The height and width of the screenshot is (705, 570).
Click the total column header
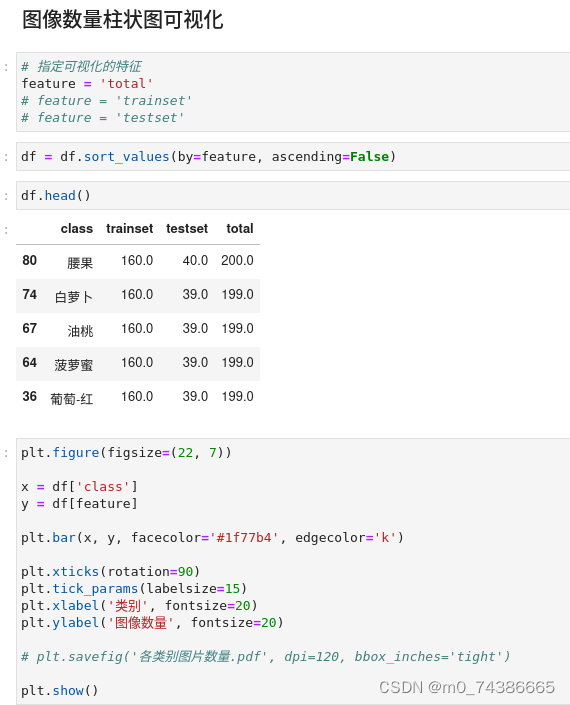tap(240, 228)
